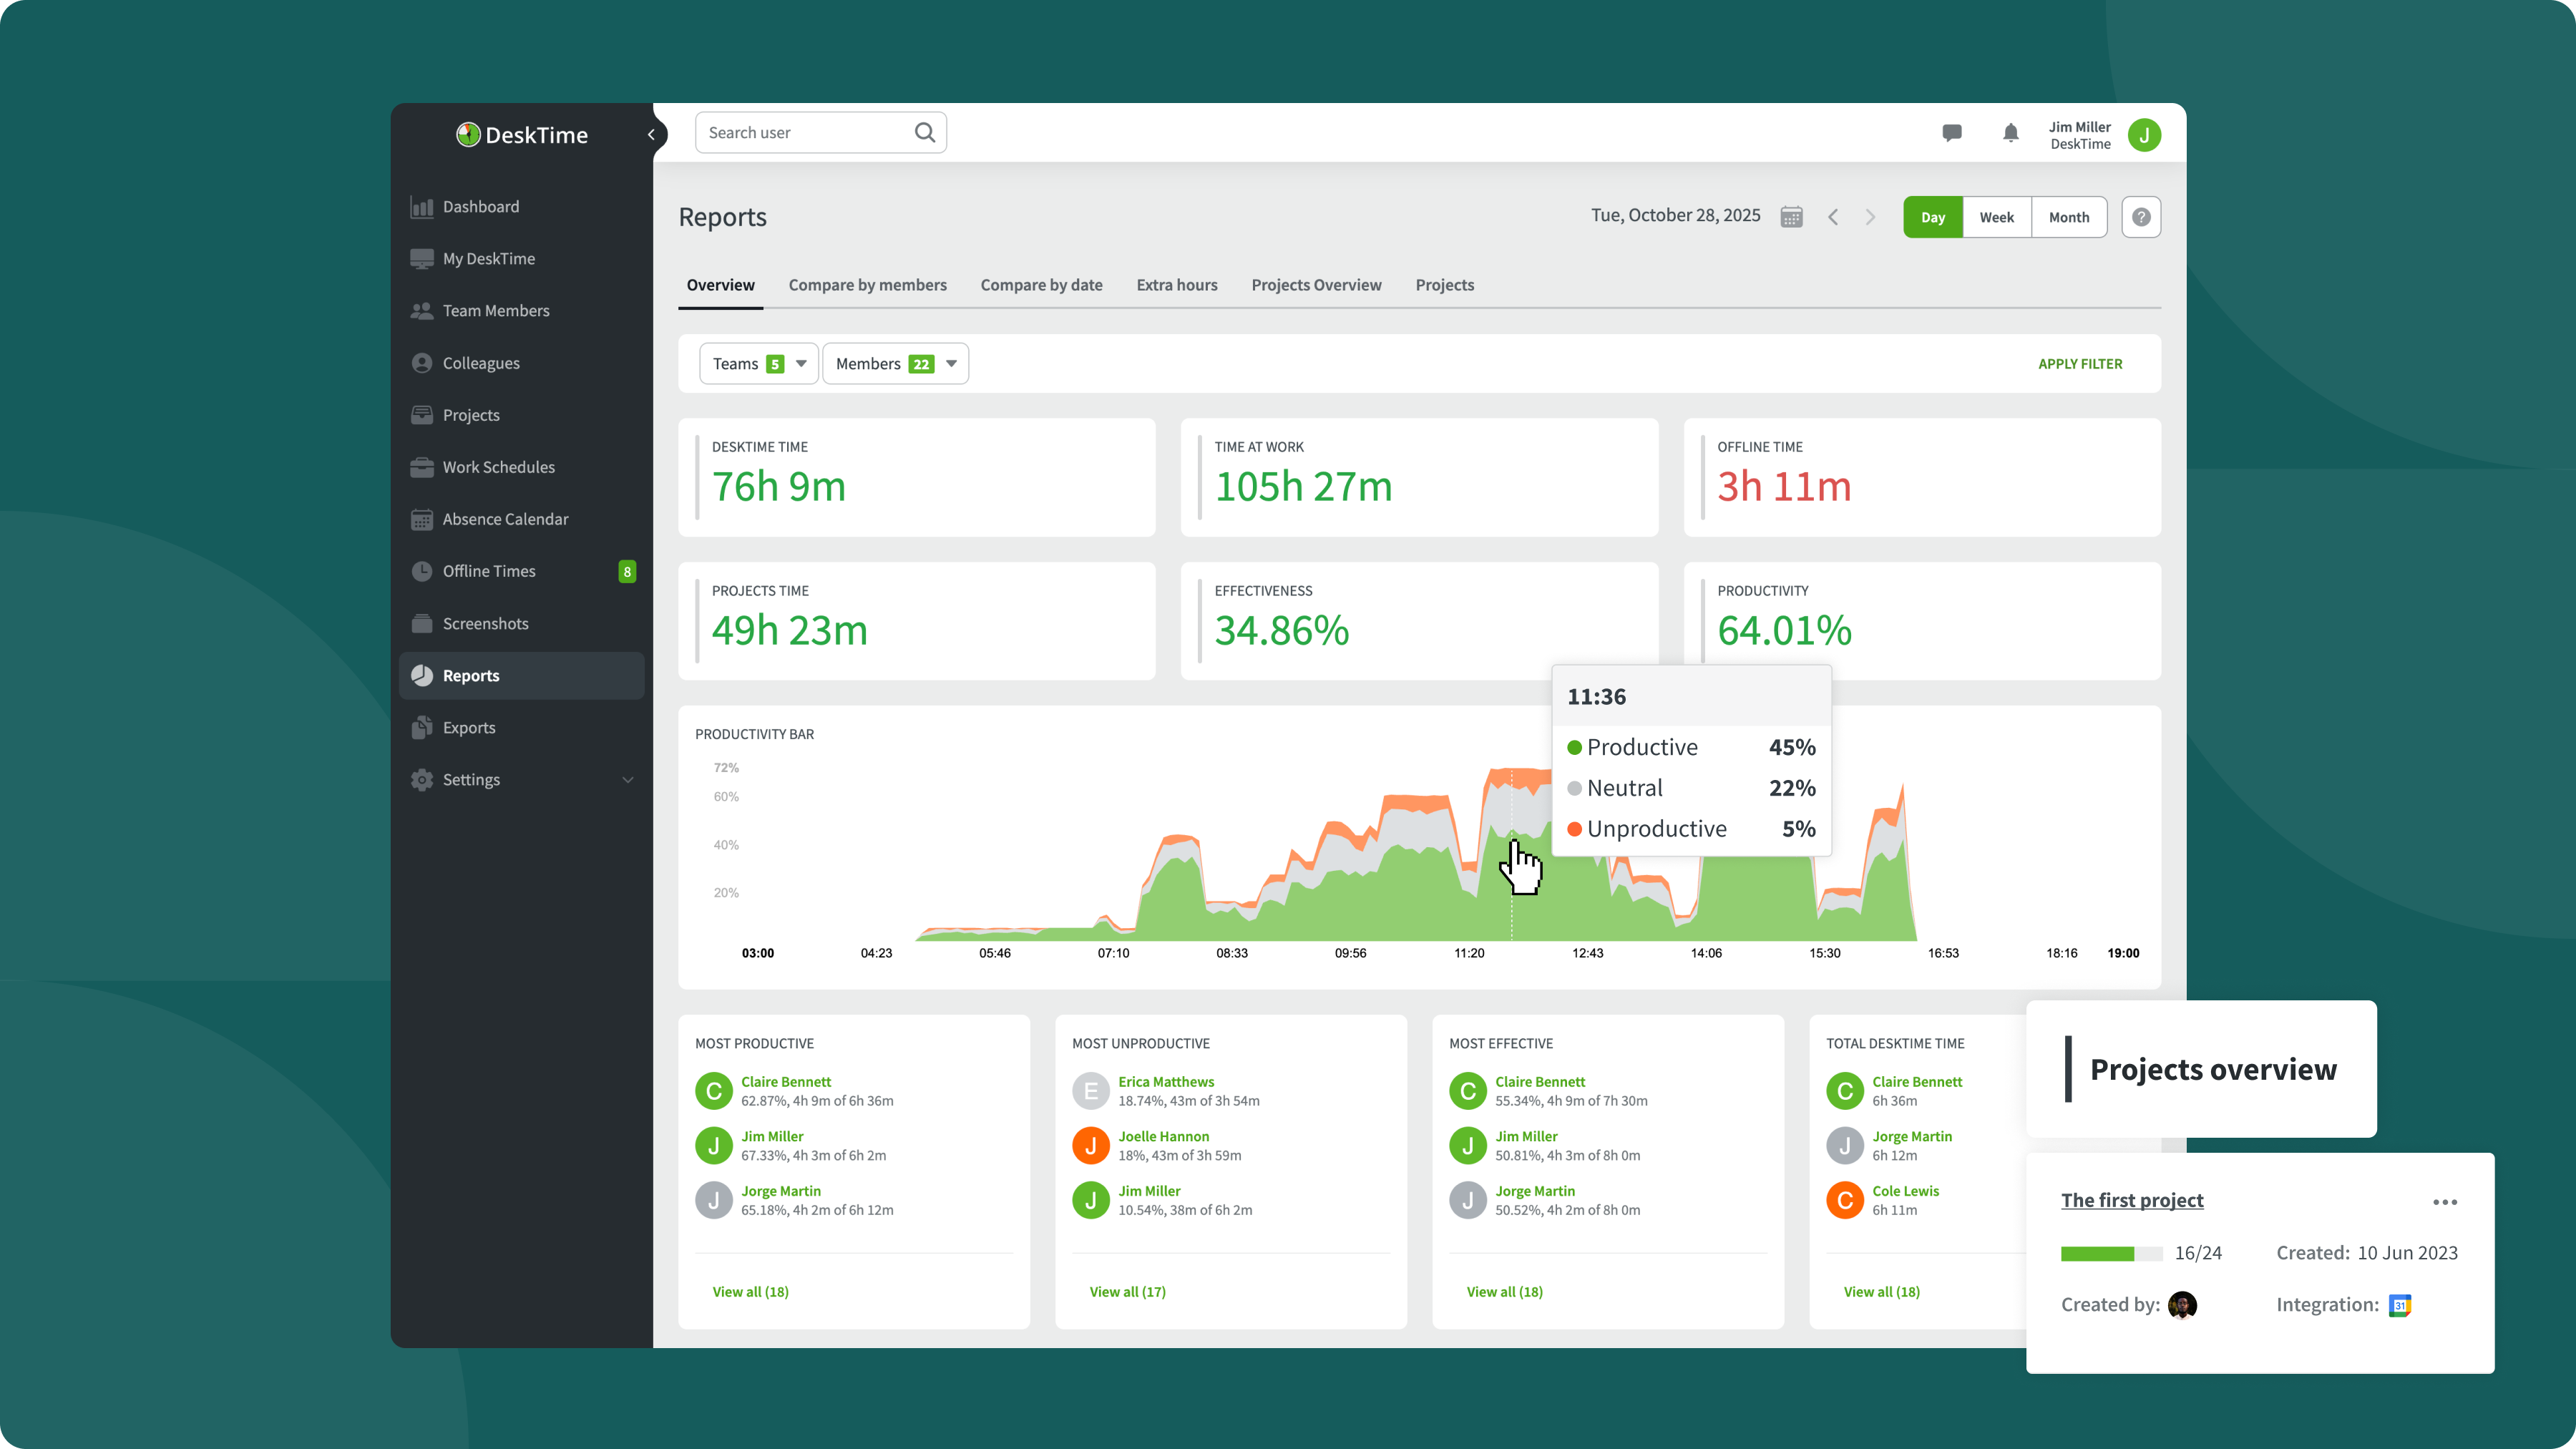Image resolution: width=2576 pixels, height=1449 pixels.
Task: Select the Day view toggle
Action: [1932, 217]
